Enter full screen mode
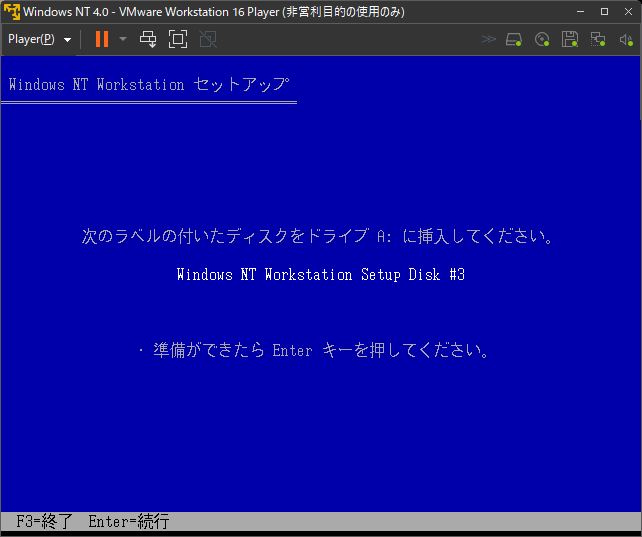 point(178,39)
